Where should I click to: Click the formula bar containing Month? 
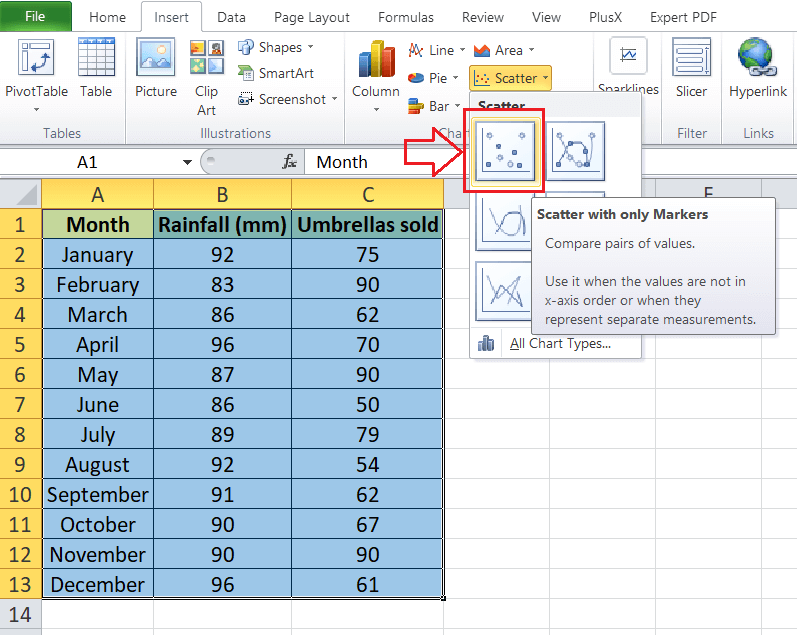tap(386, 162)
